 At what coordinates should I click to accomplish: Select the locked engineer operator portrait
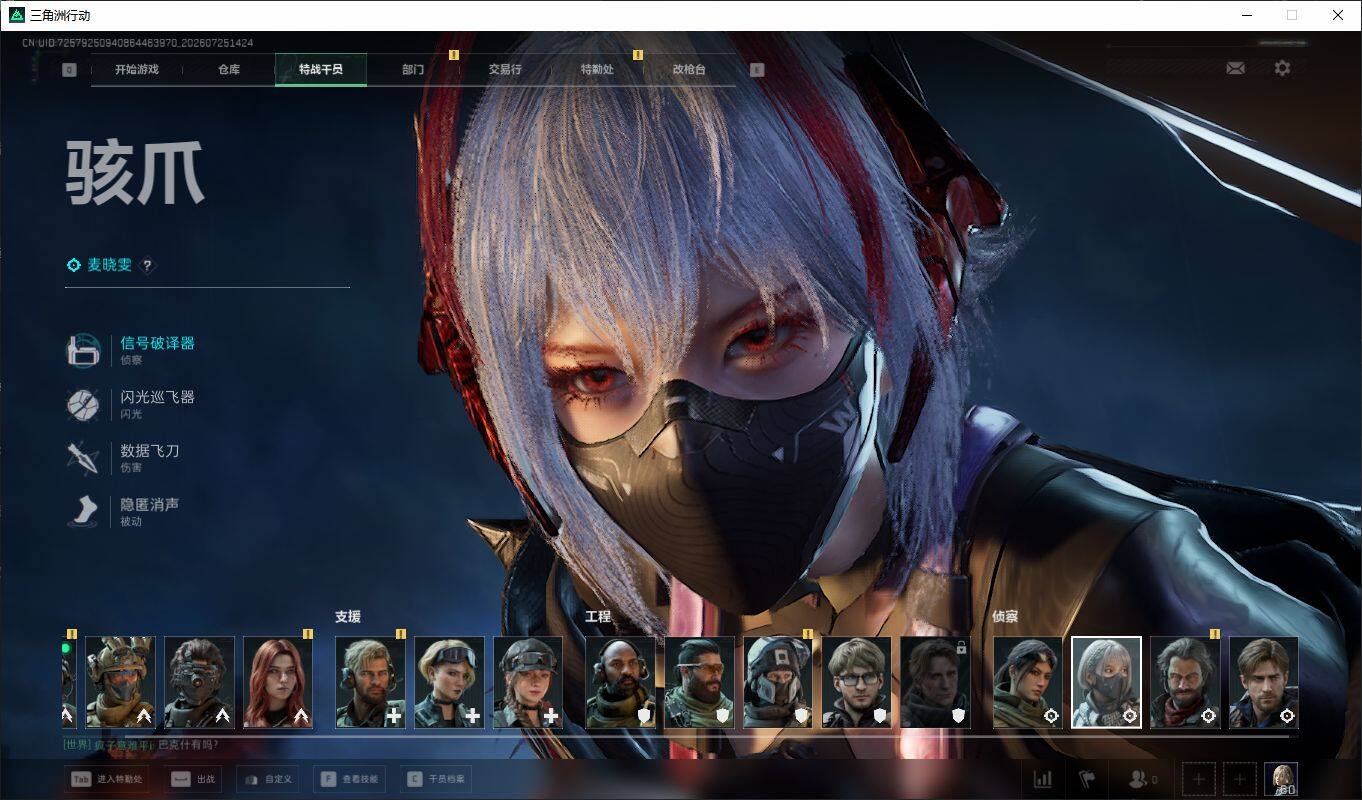point(935,682)
